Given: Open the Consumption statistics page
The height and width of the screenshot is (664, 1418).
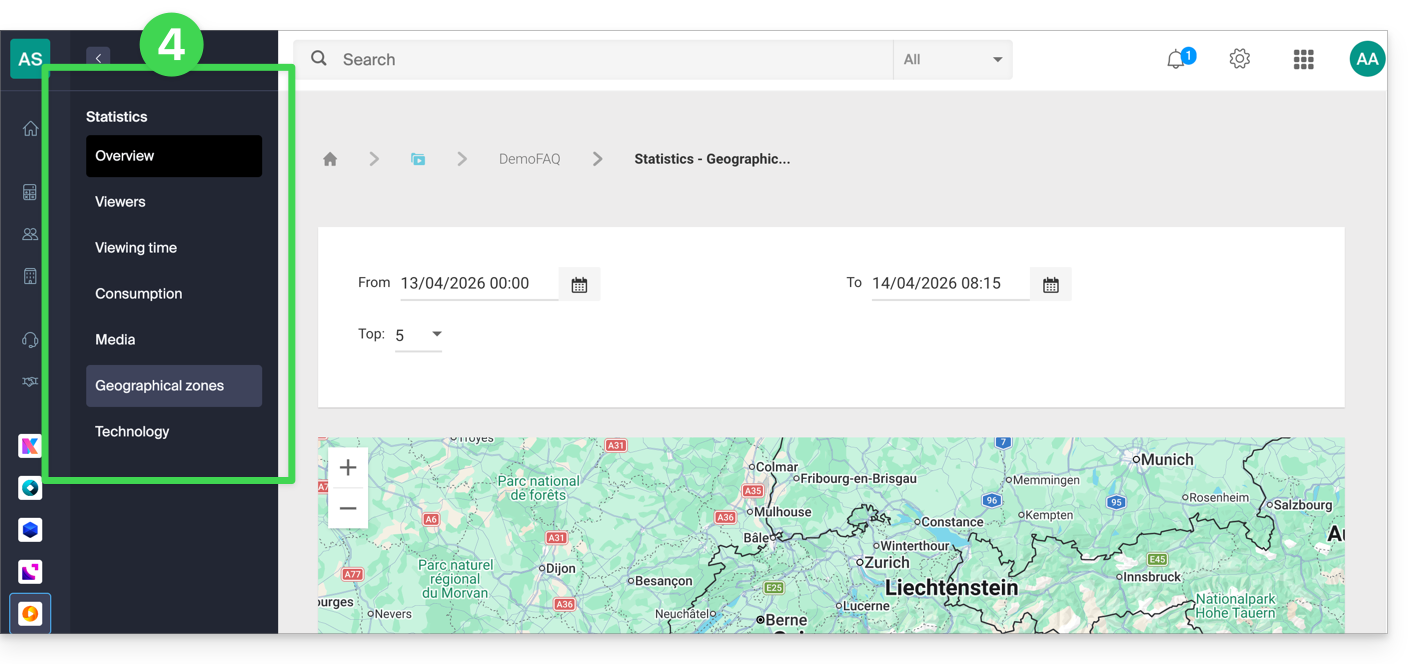Looking at the screenshot, I should click(139, 294).
